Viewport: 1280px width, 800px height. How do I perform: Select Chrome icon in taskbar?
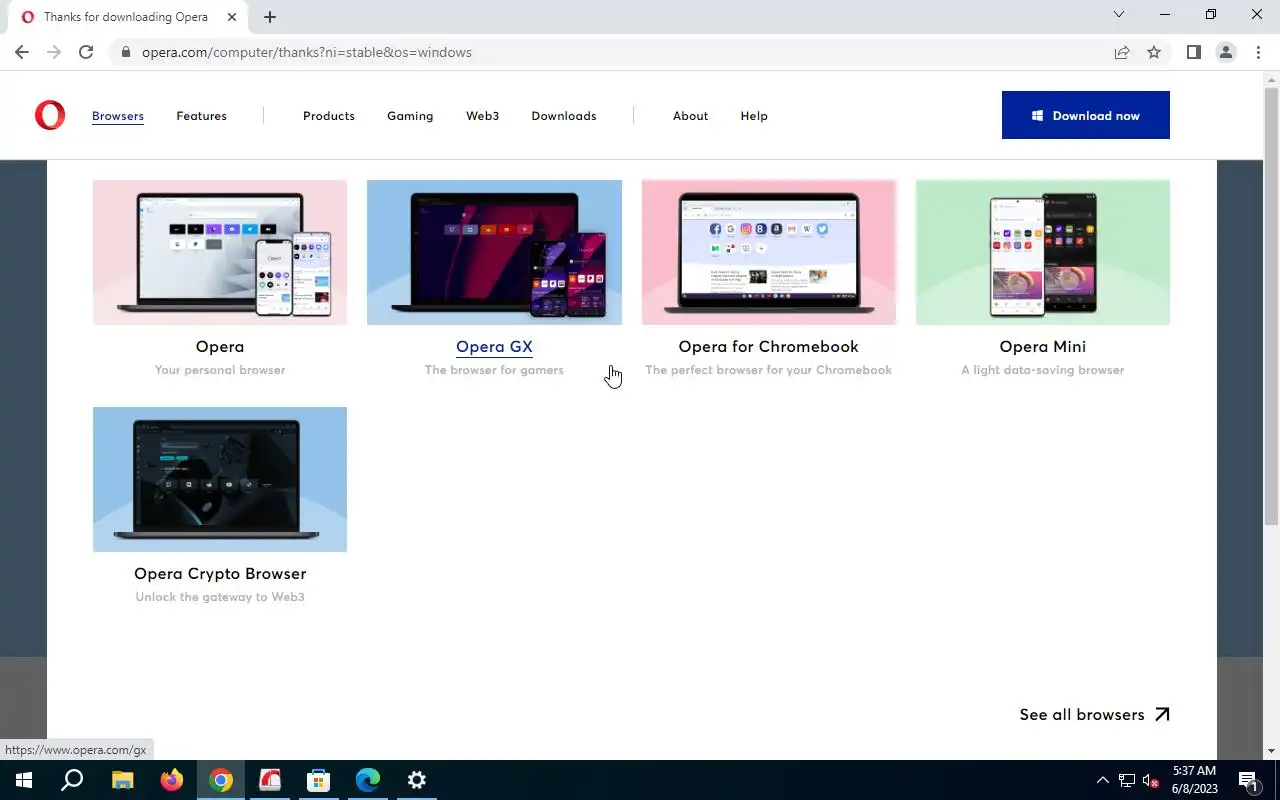221,780
